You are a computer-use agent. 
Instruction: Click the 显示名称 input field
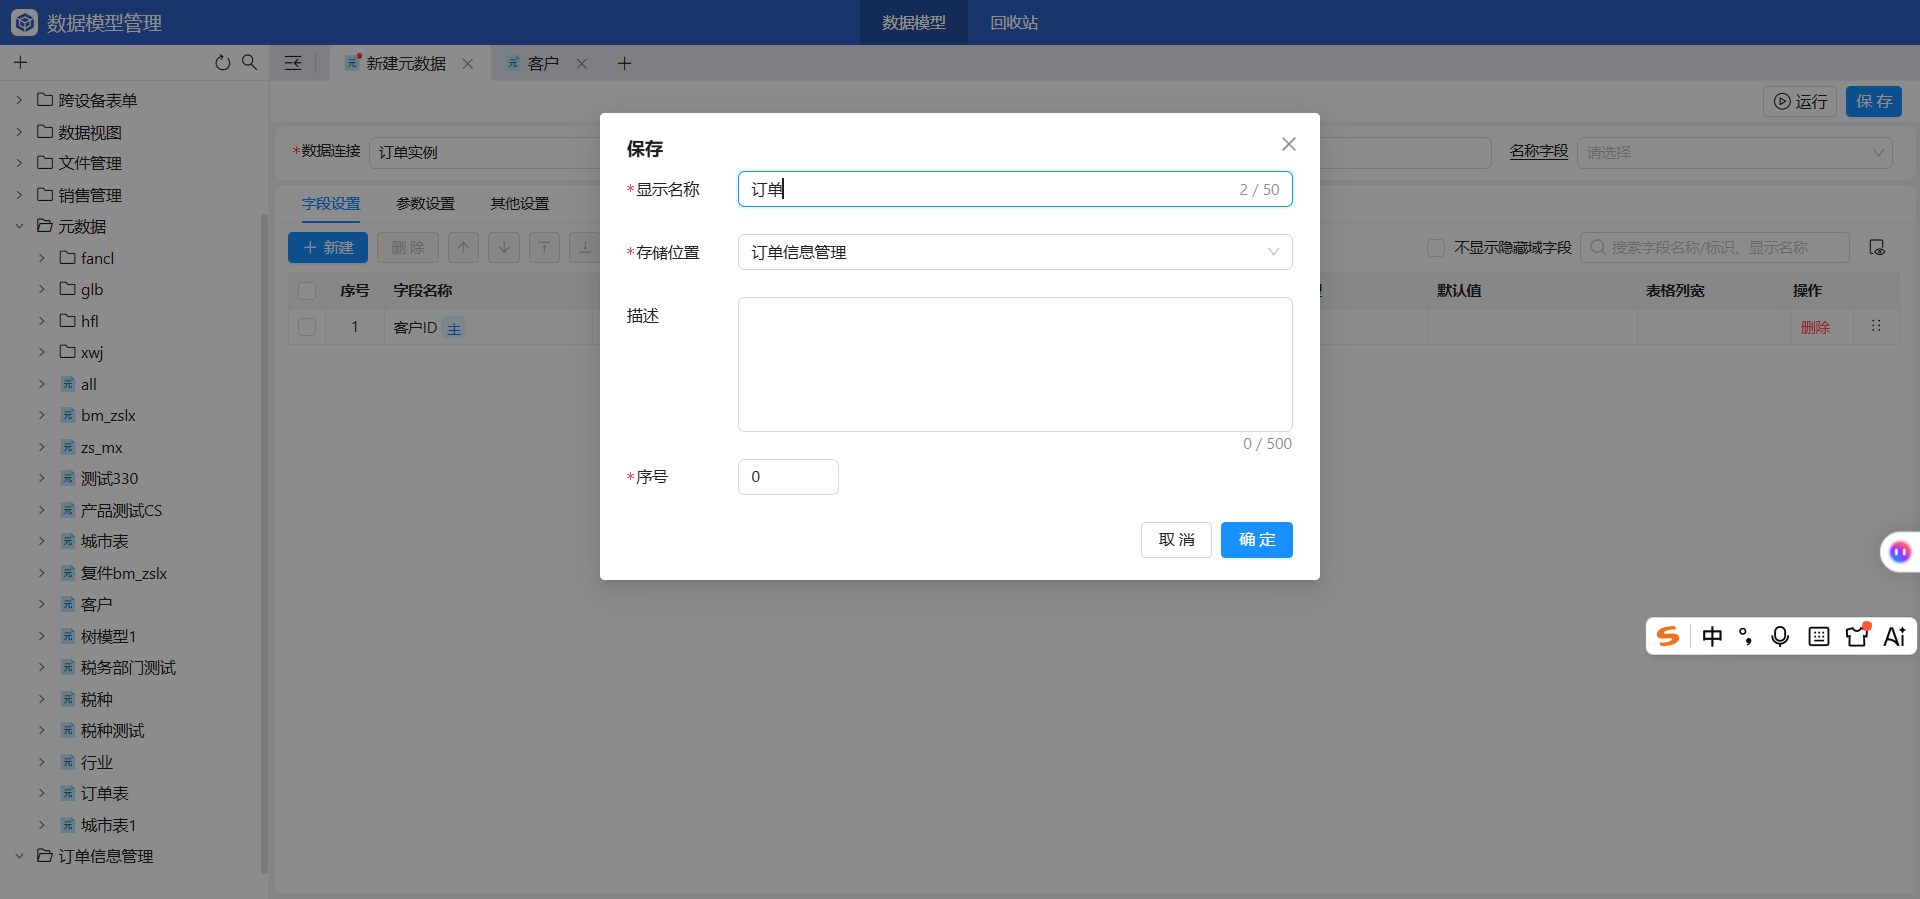point(1015,189)
